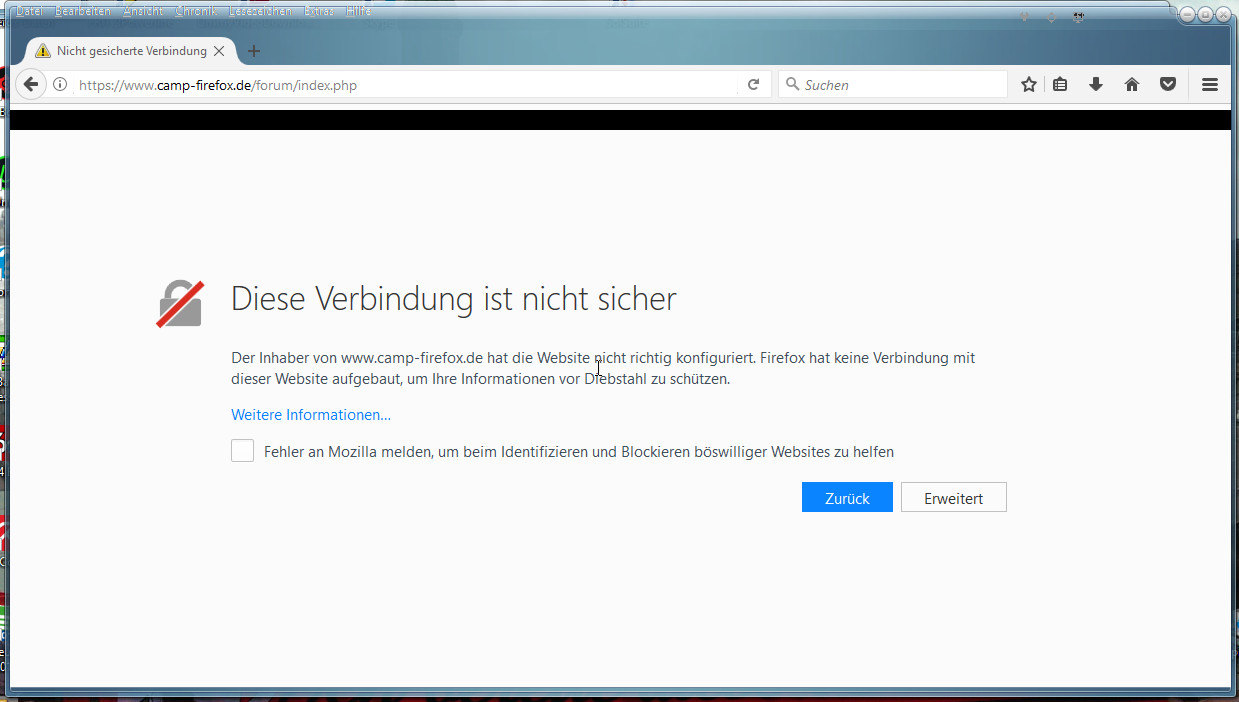Screen dimensions: 1239x702
Task: Open site information via the info icon
Action: coord(60,85)
